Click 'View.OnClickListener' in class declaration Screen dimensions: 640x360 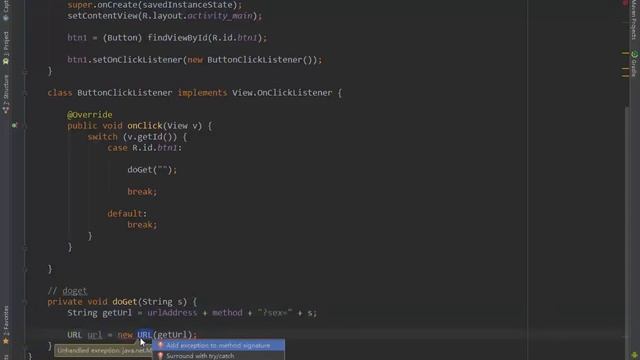pyautogui.click(x=282, y=93)
